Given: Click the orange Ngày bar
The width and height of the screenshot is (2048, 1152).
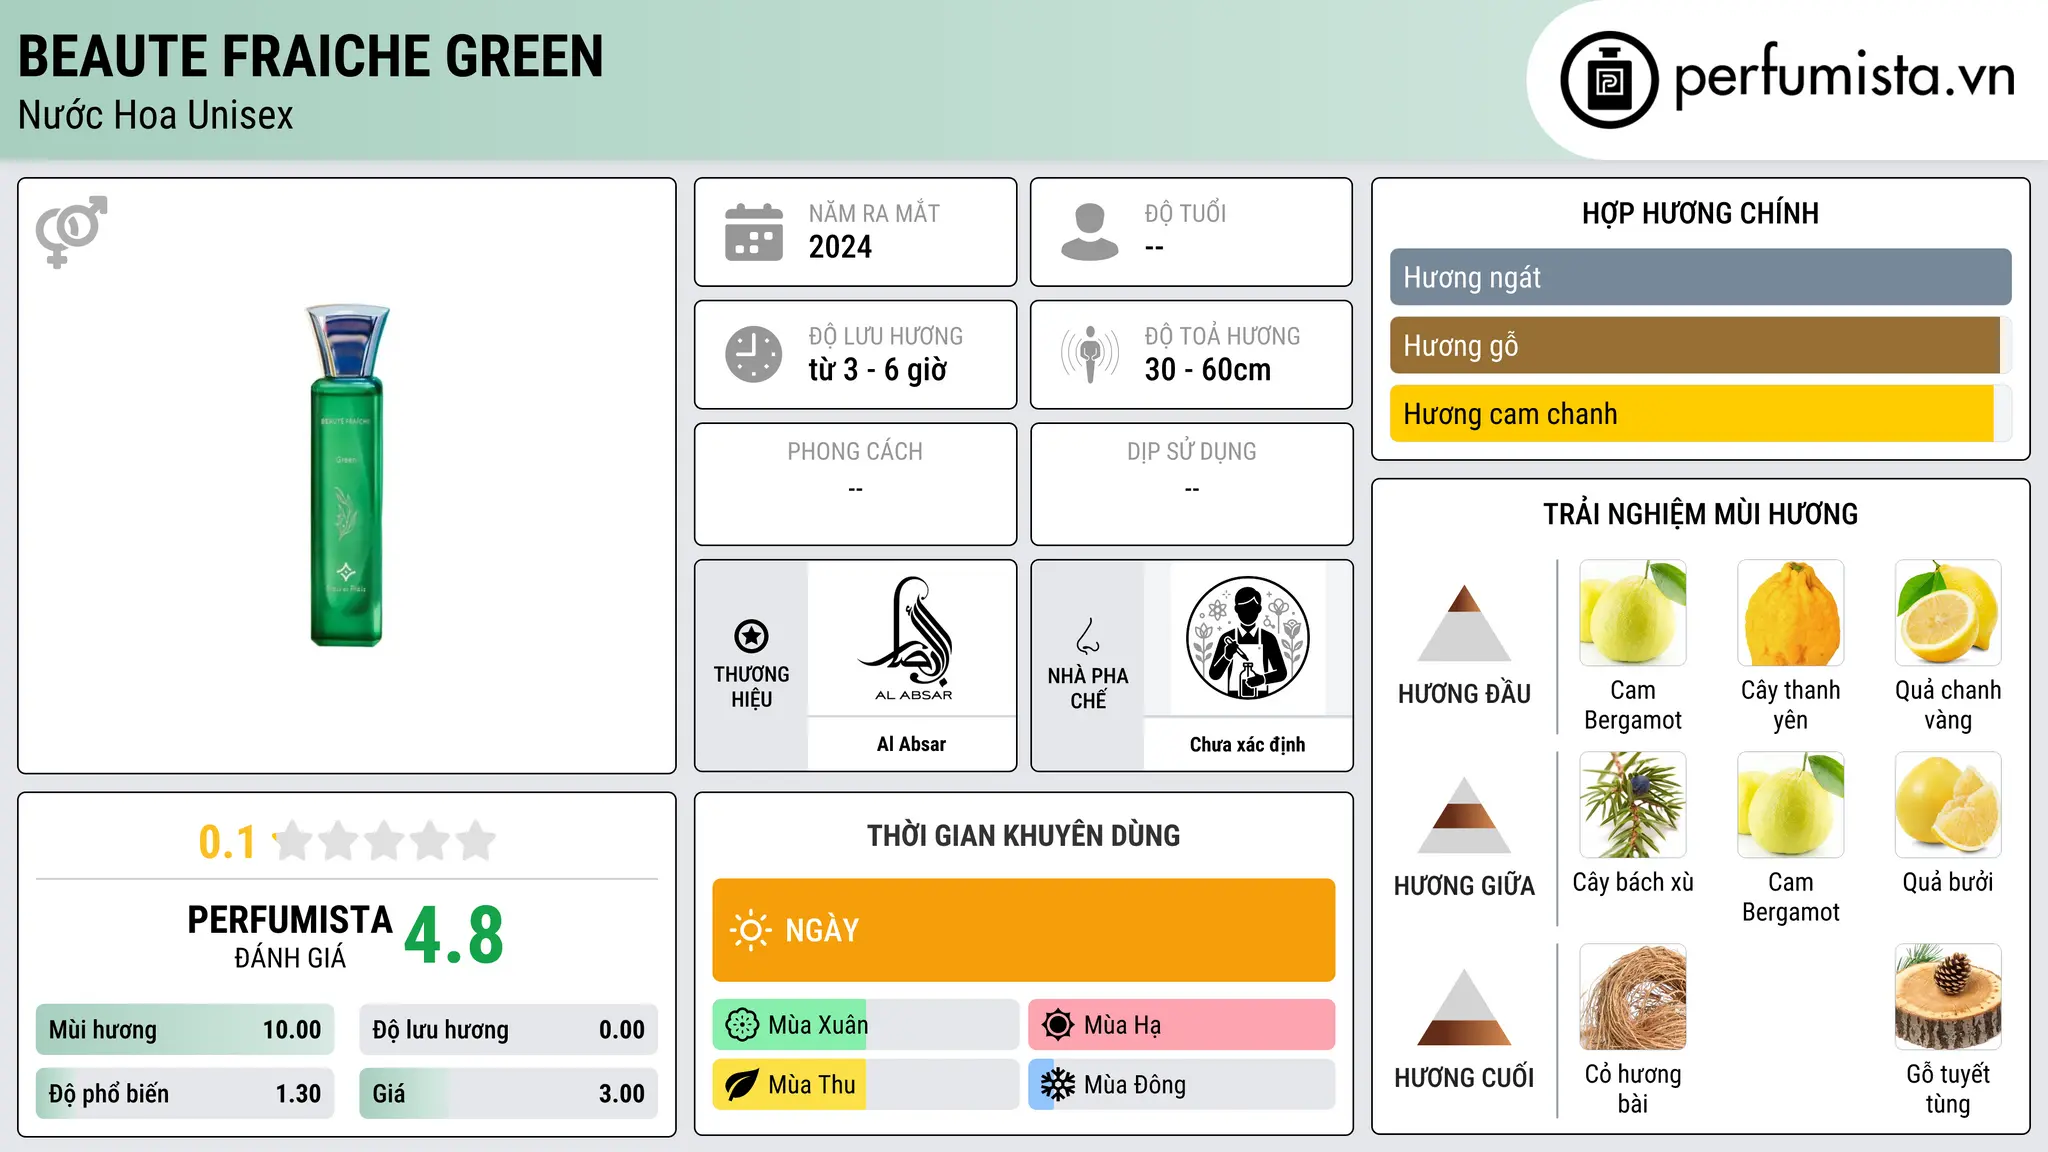Looking at the screenshot, I should 1023,930.
